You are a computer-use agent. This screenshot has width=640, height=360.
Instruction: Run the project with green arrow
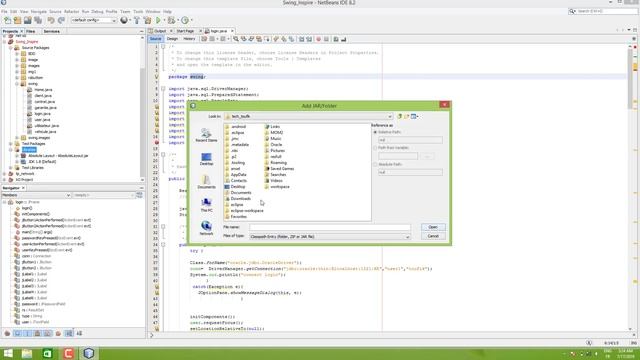pos(158,20)
